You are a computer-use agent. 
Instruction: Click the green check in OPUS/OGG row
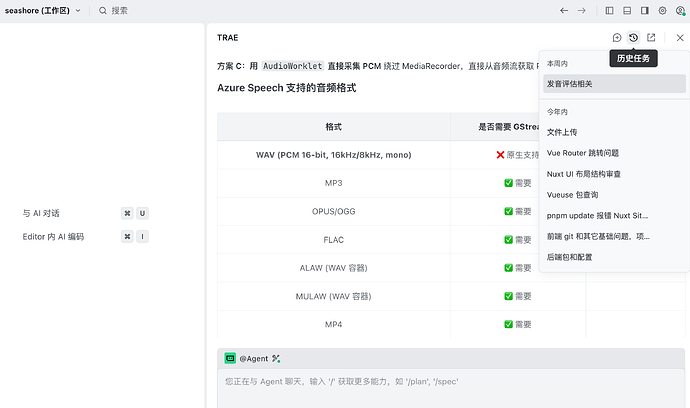(x=508, y=211)
